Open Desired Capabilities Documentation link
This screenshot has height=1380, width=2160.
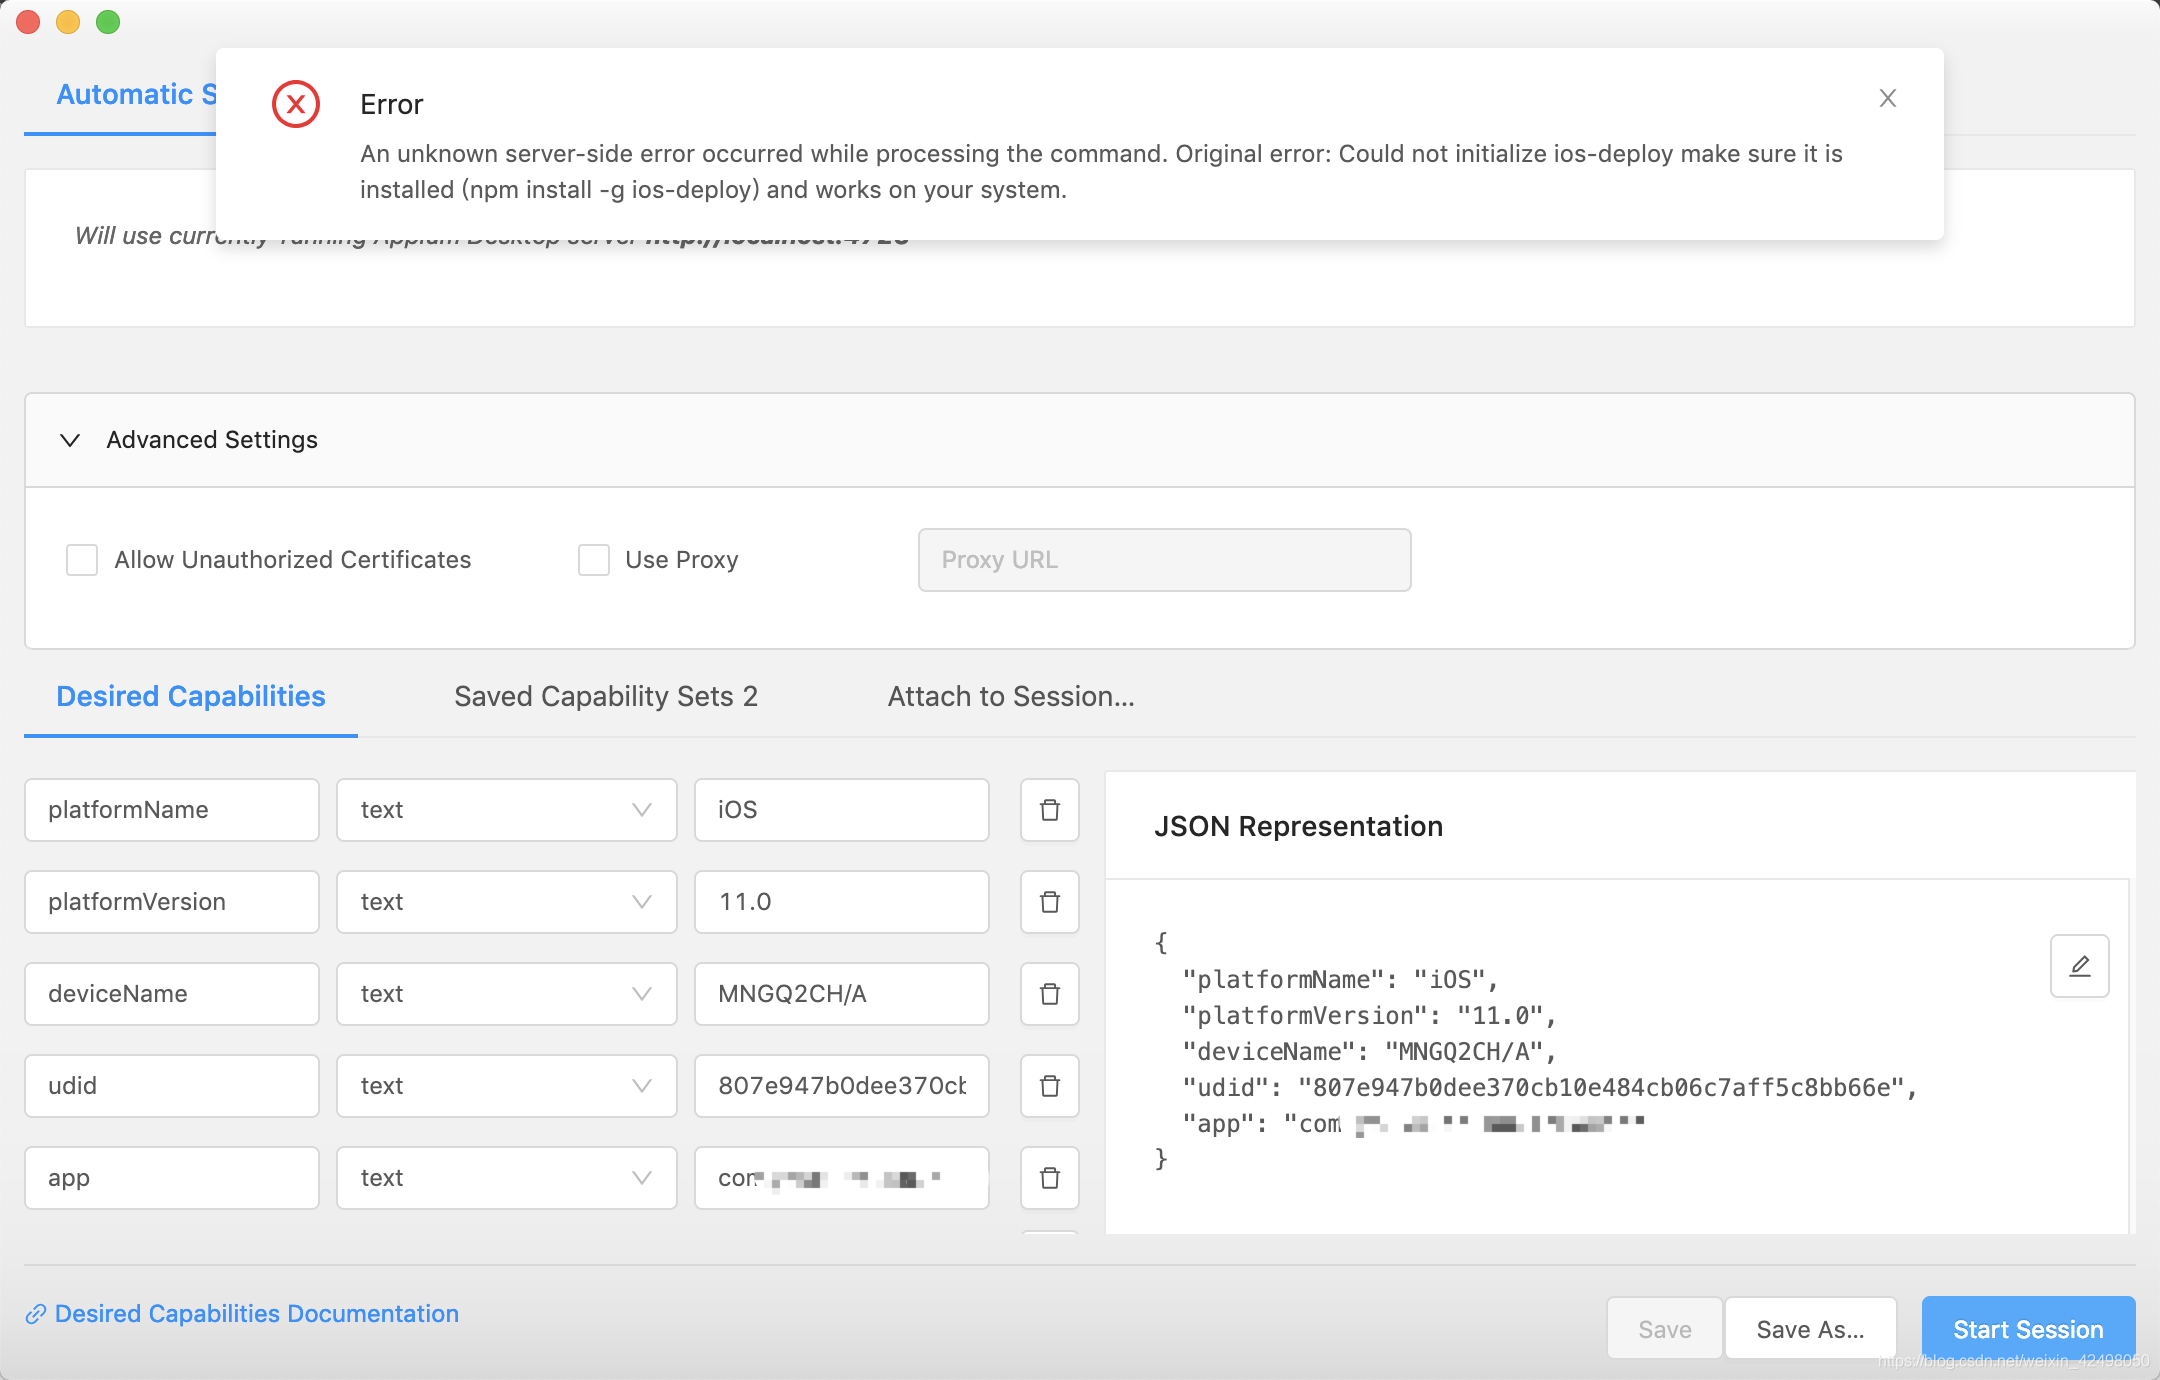[x=256, y=1313]
